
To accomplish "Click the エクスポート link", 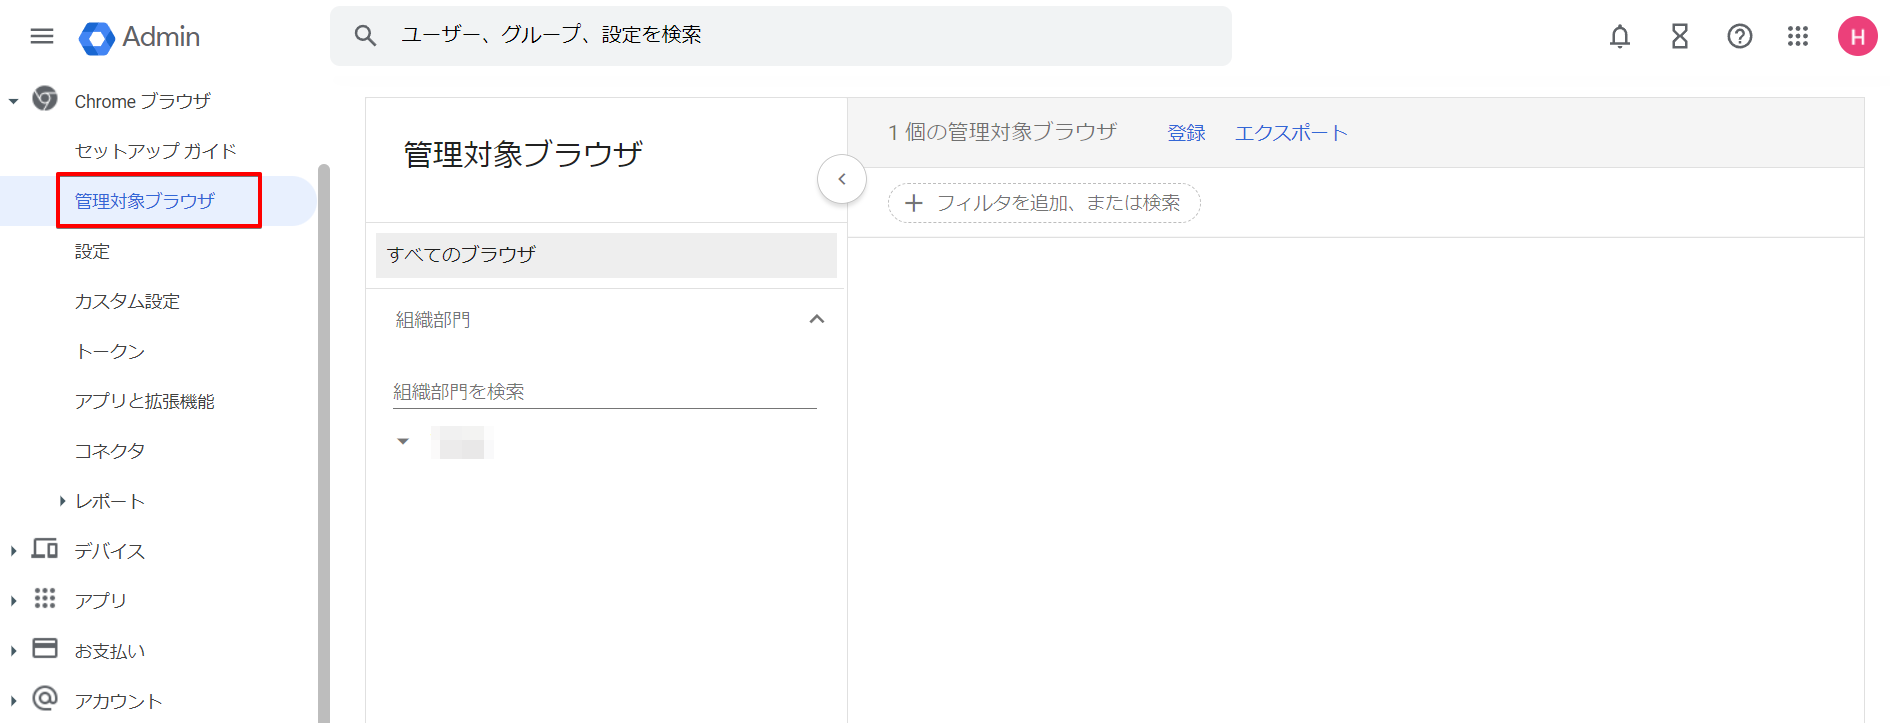I will 1291,133.
